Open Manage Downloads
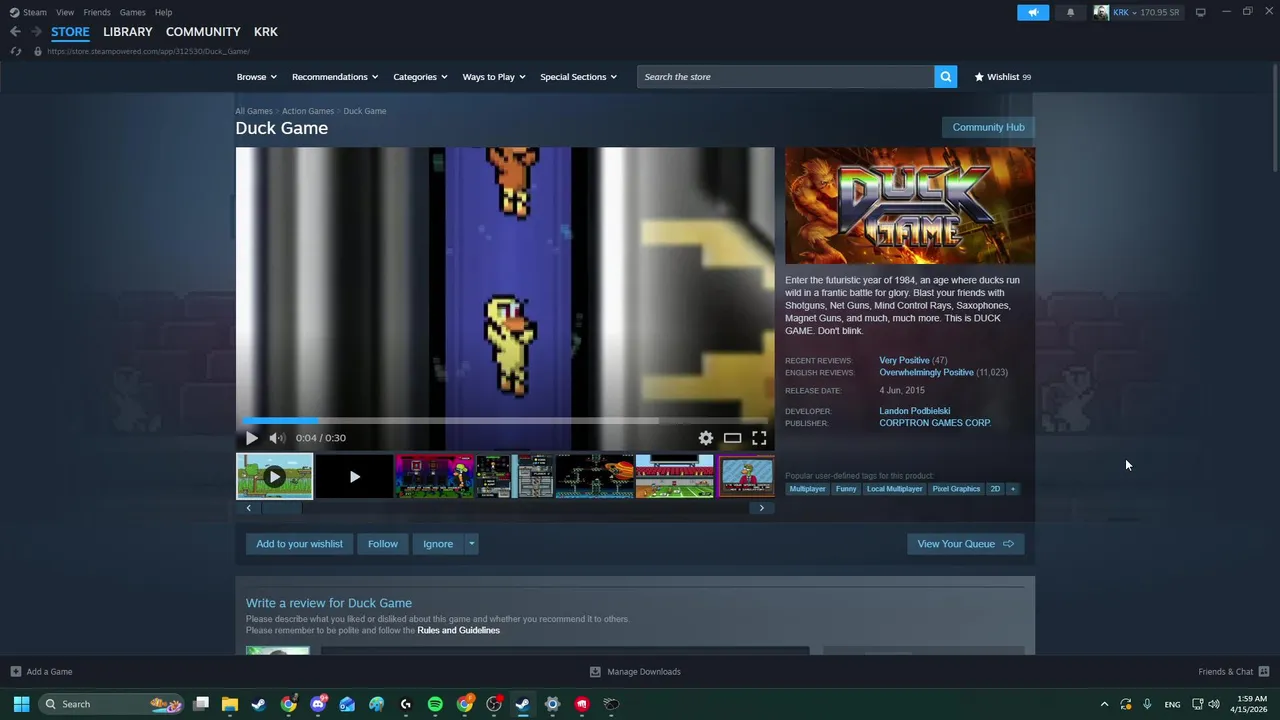The height and width of the screenshot is (720, 1280). coord(635,672)
